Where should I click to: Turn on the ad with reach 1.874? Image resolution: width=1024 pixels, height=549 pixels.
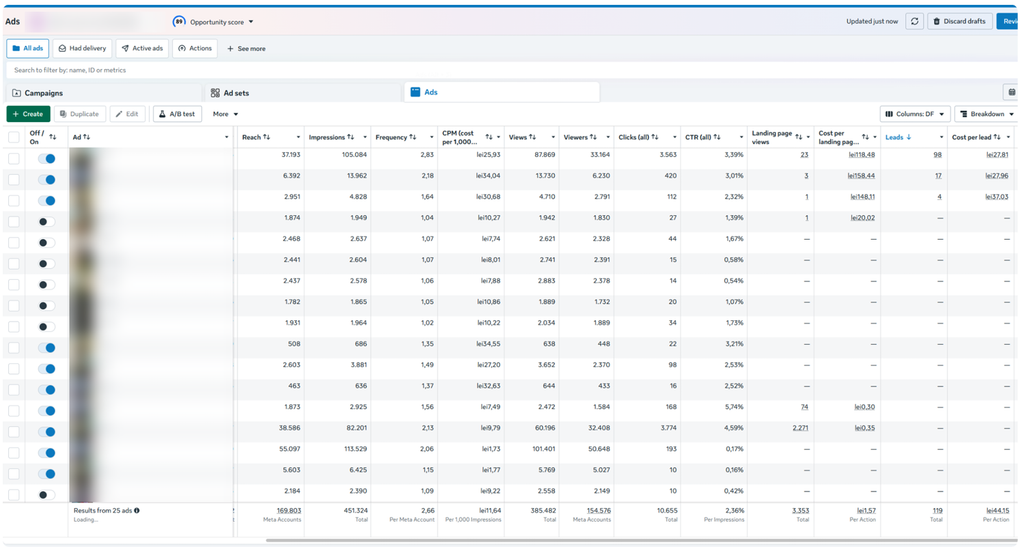click(46, 222)
